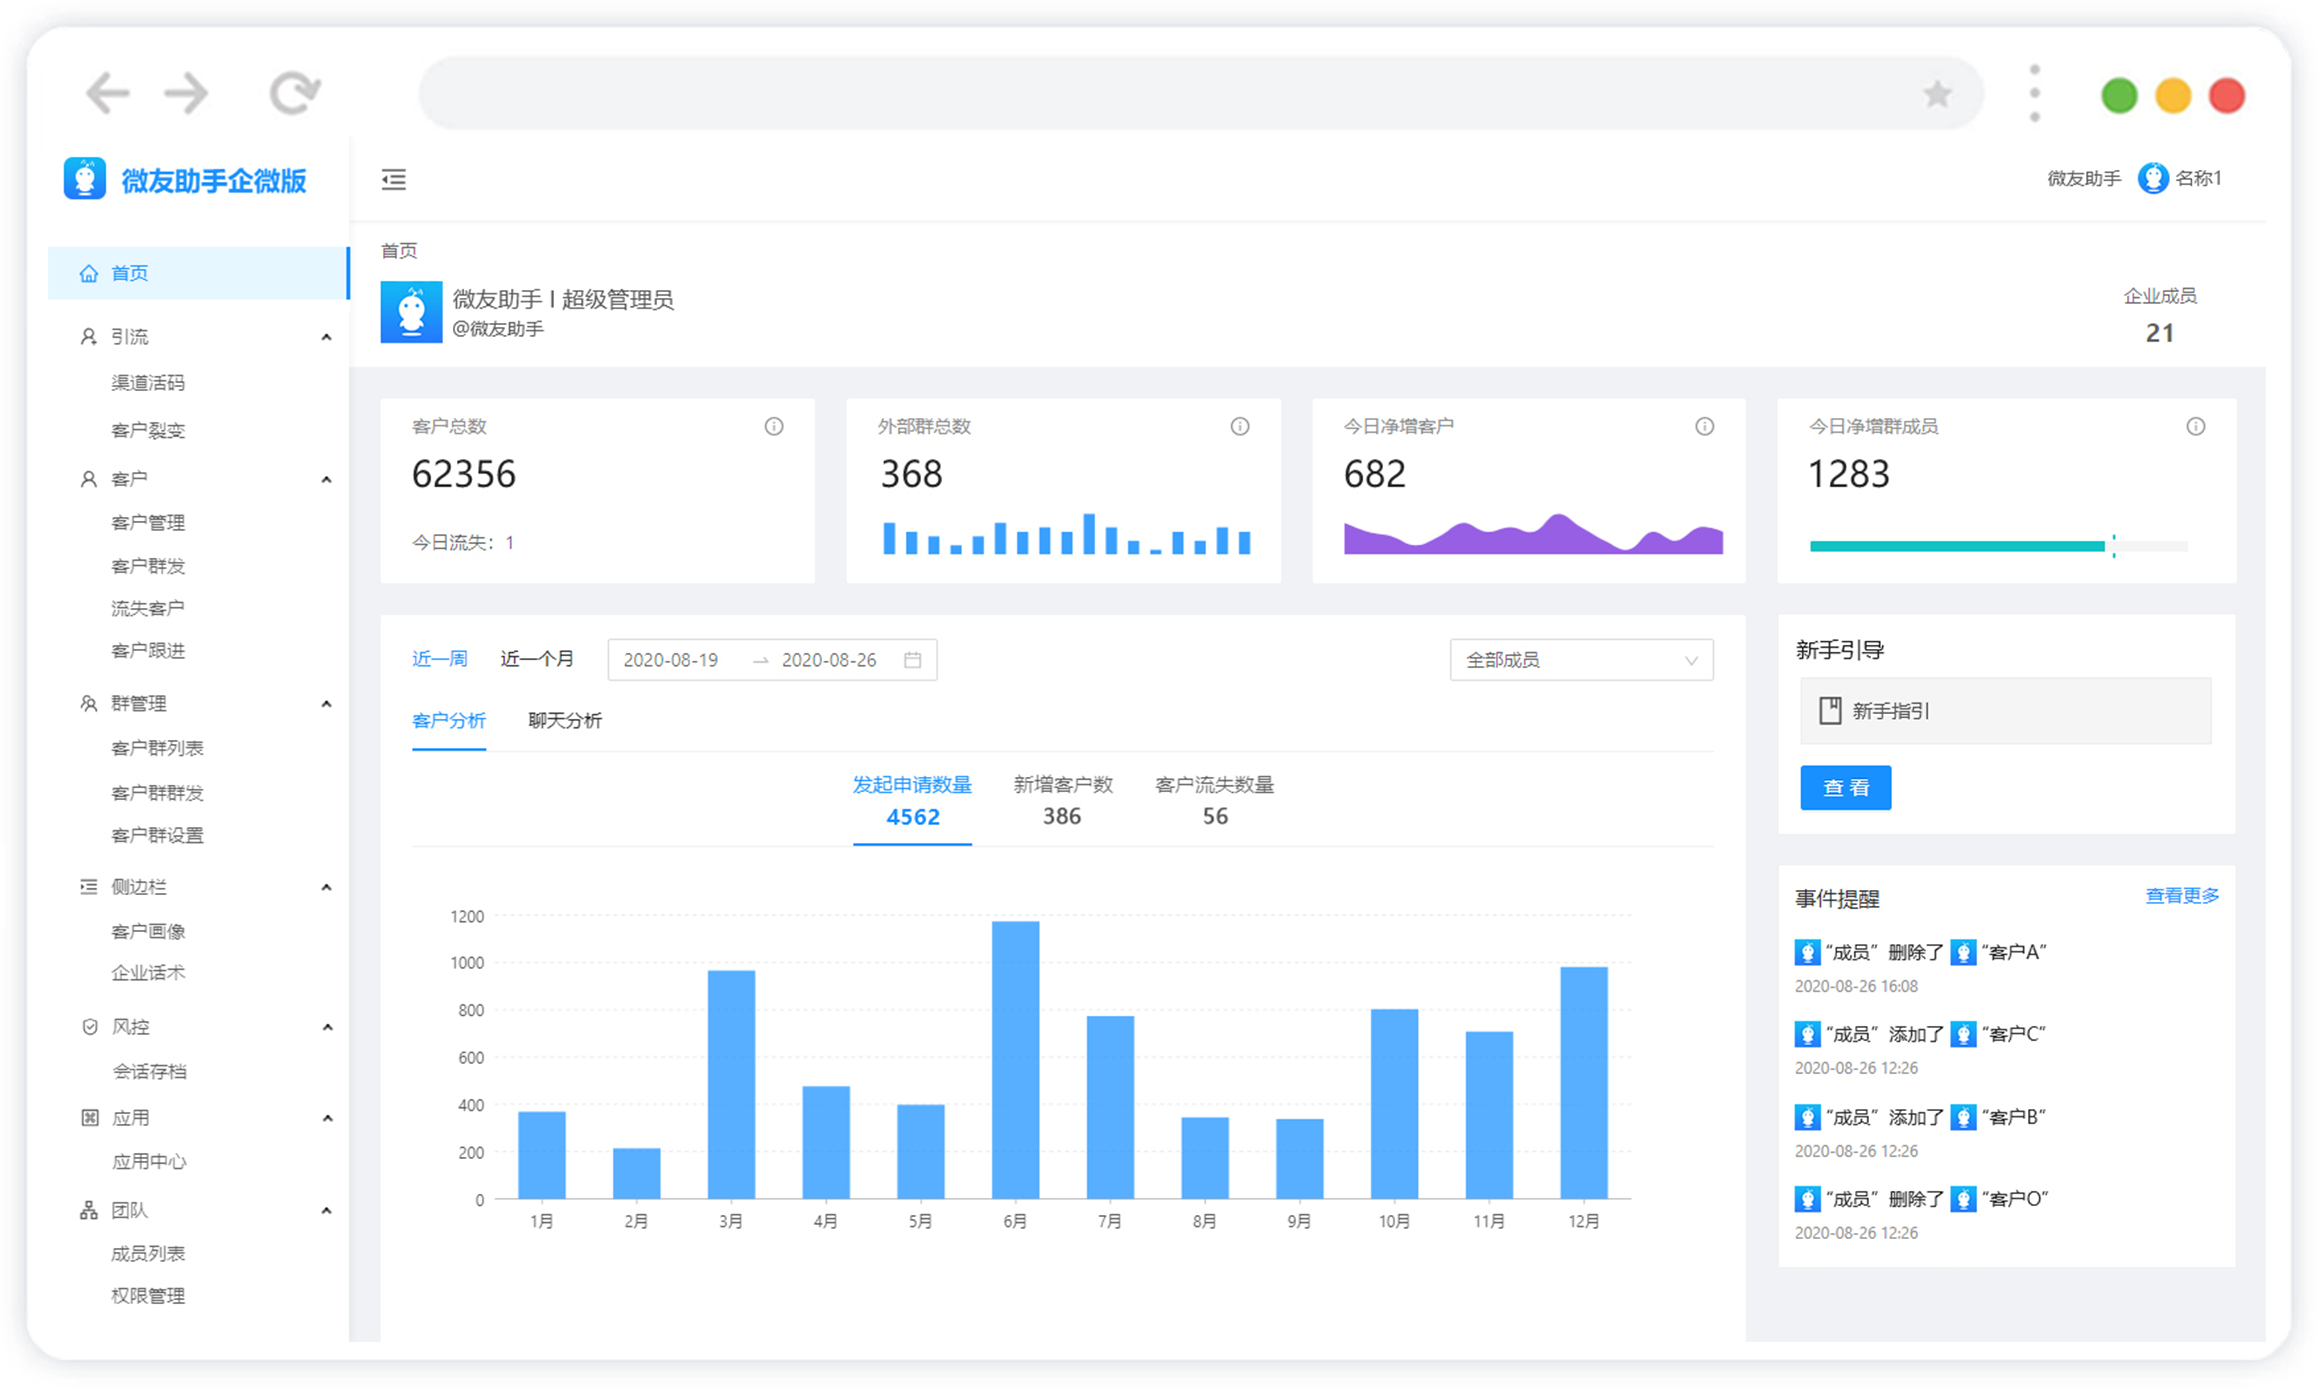
Task: Collapse sidebar with the hamburger icon
Action: [x=394, y=179]
